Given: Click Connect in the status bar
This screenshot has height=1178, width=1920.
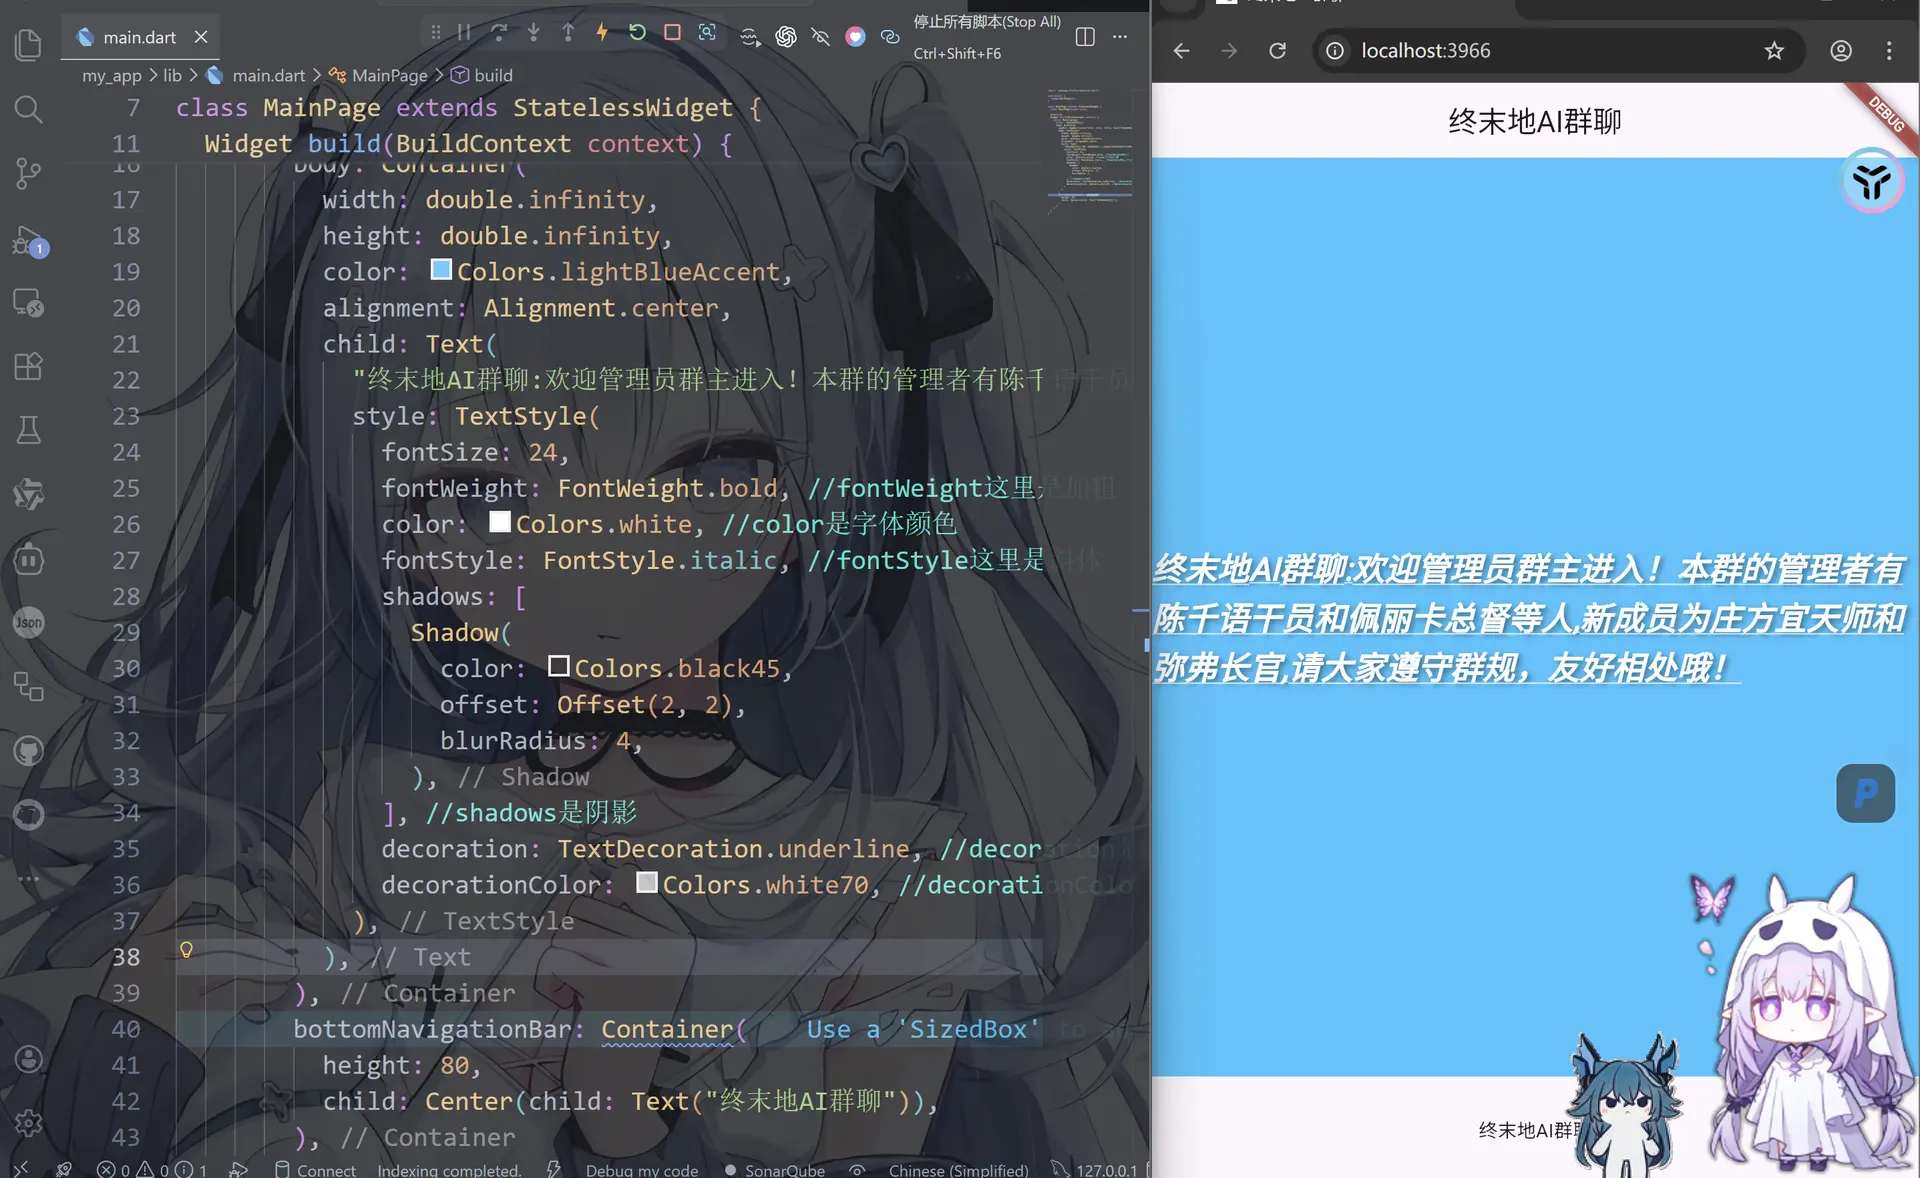Looking at the screenshot, I should (x=315, y=1169).
